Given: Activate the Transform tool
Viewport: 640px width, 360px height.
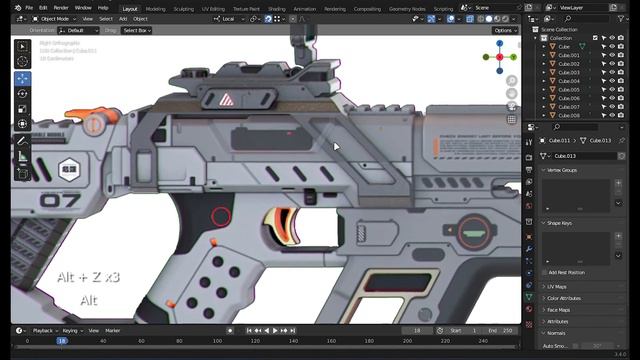Looking at the screenshot, I should (x=22, y=124).
